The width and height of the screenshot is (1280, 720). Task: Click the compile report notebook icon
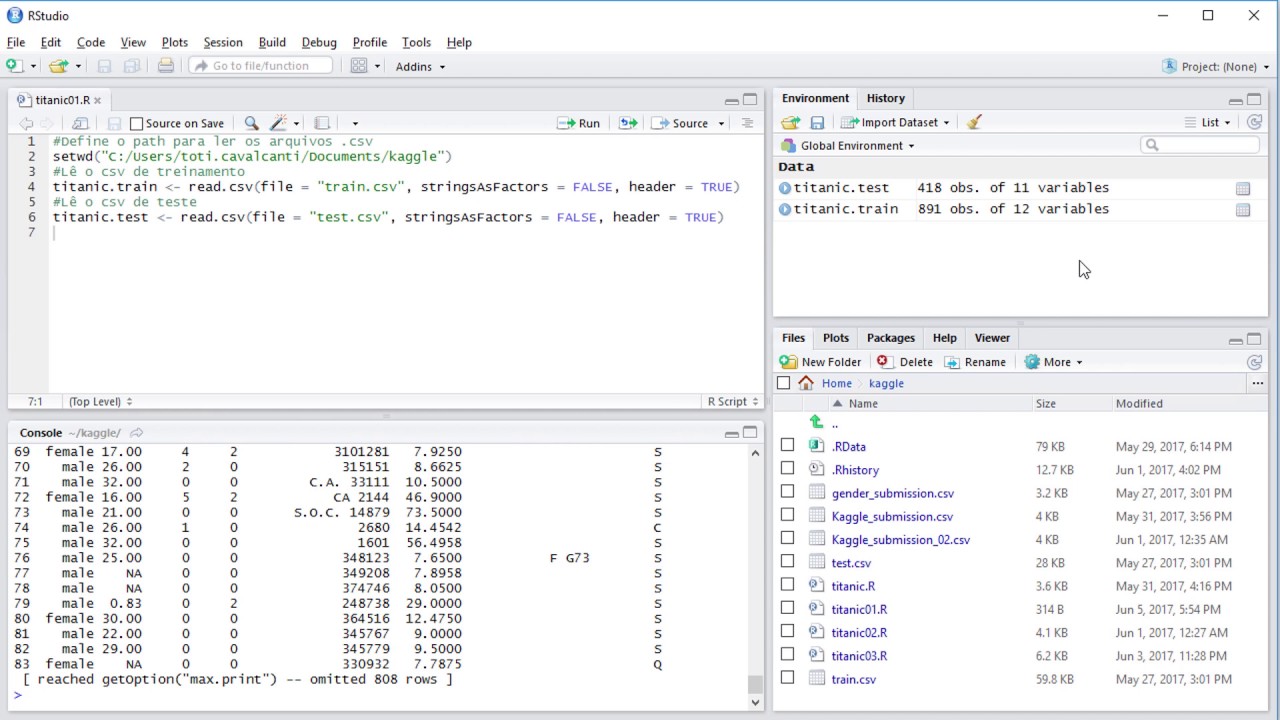[x=322, y=123]
